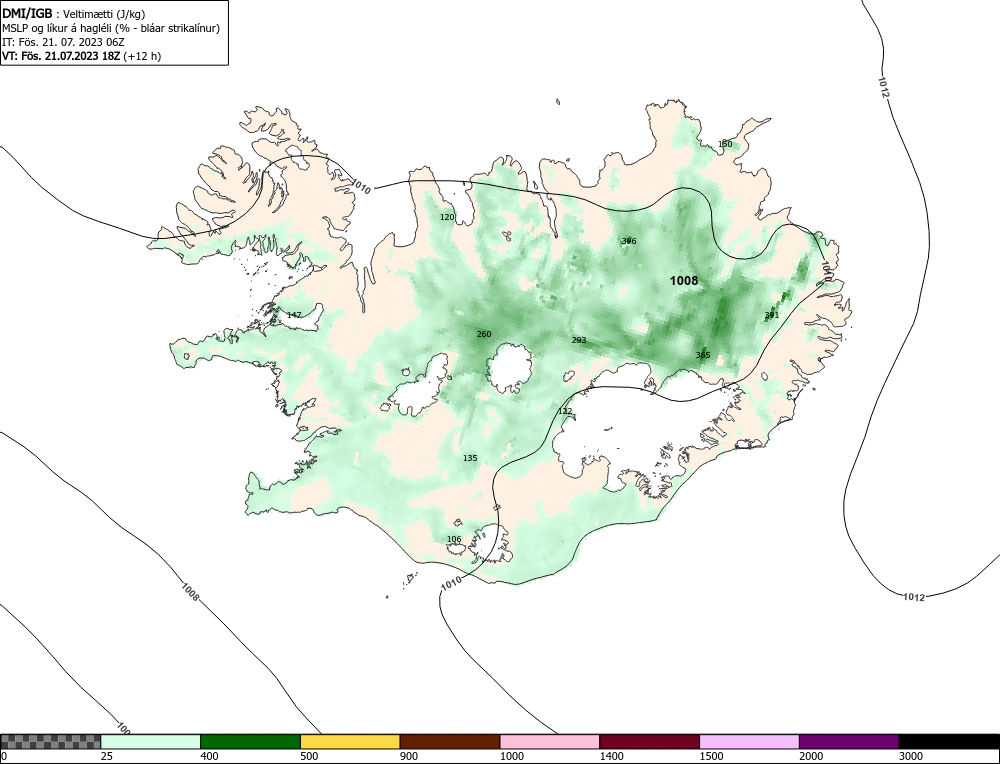Click the lavender 1500–2000 legend swatch
This screenshot has height=764, width=1000.
click(x=749, y=741)
